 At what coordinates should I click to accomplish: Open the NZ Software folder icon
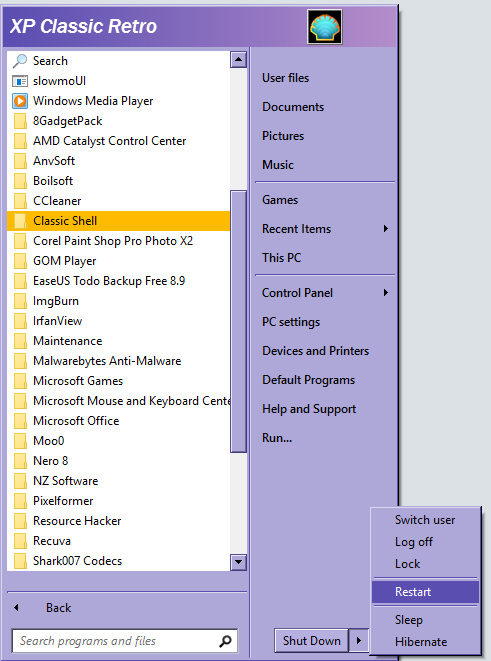(x=20, y=481)
